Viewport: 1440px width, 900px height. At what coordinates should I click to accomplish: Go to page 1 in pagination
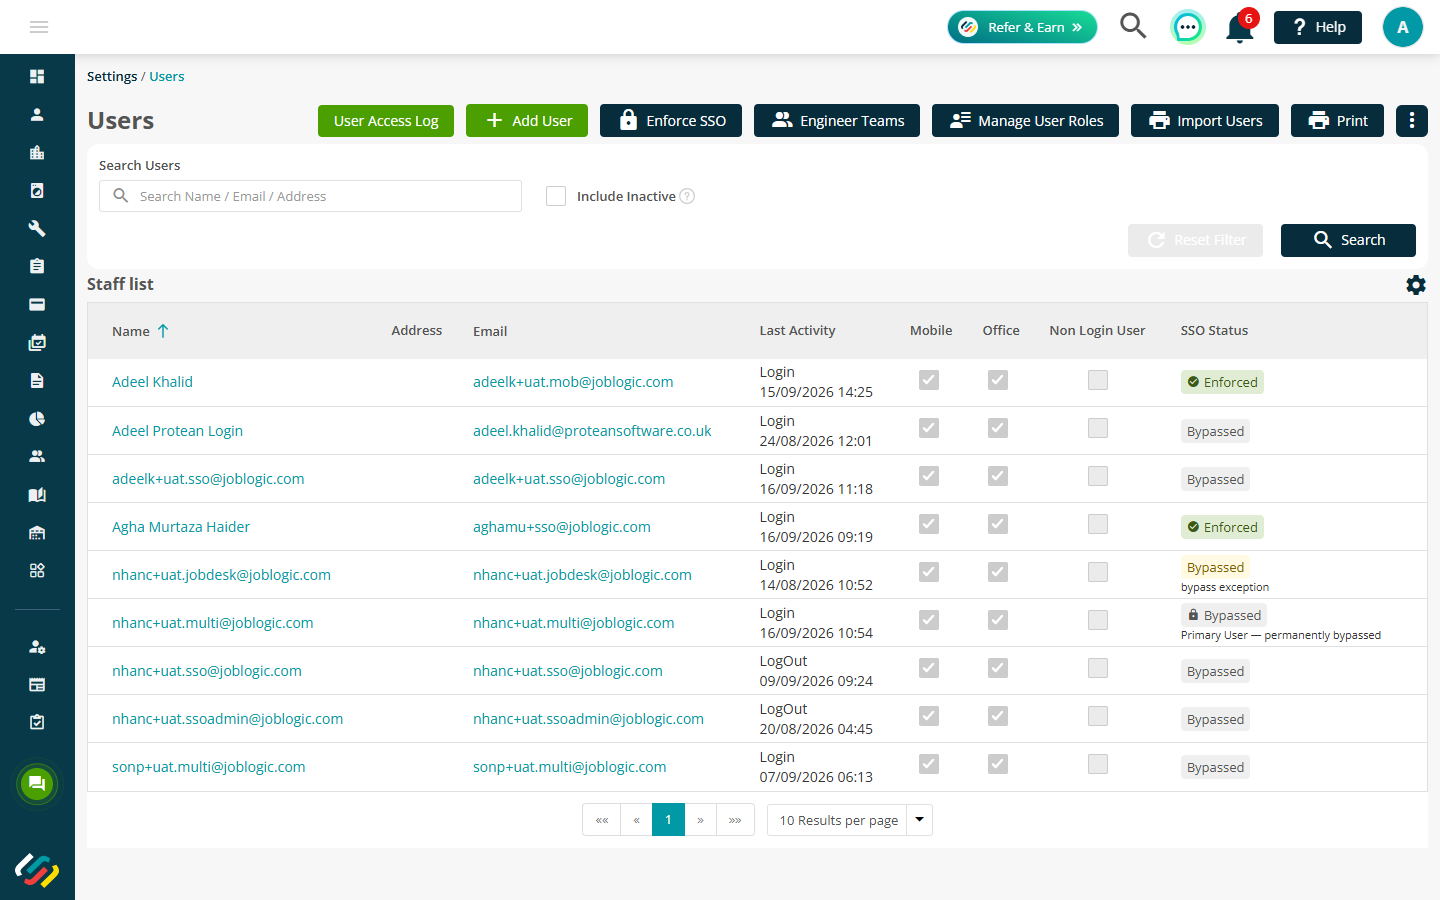[x=668, y=819]
